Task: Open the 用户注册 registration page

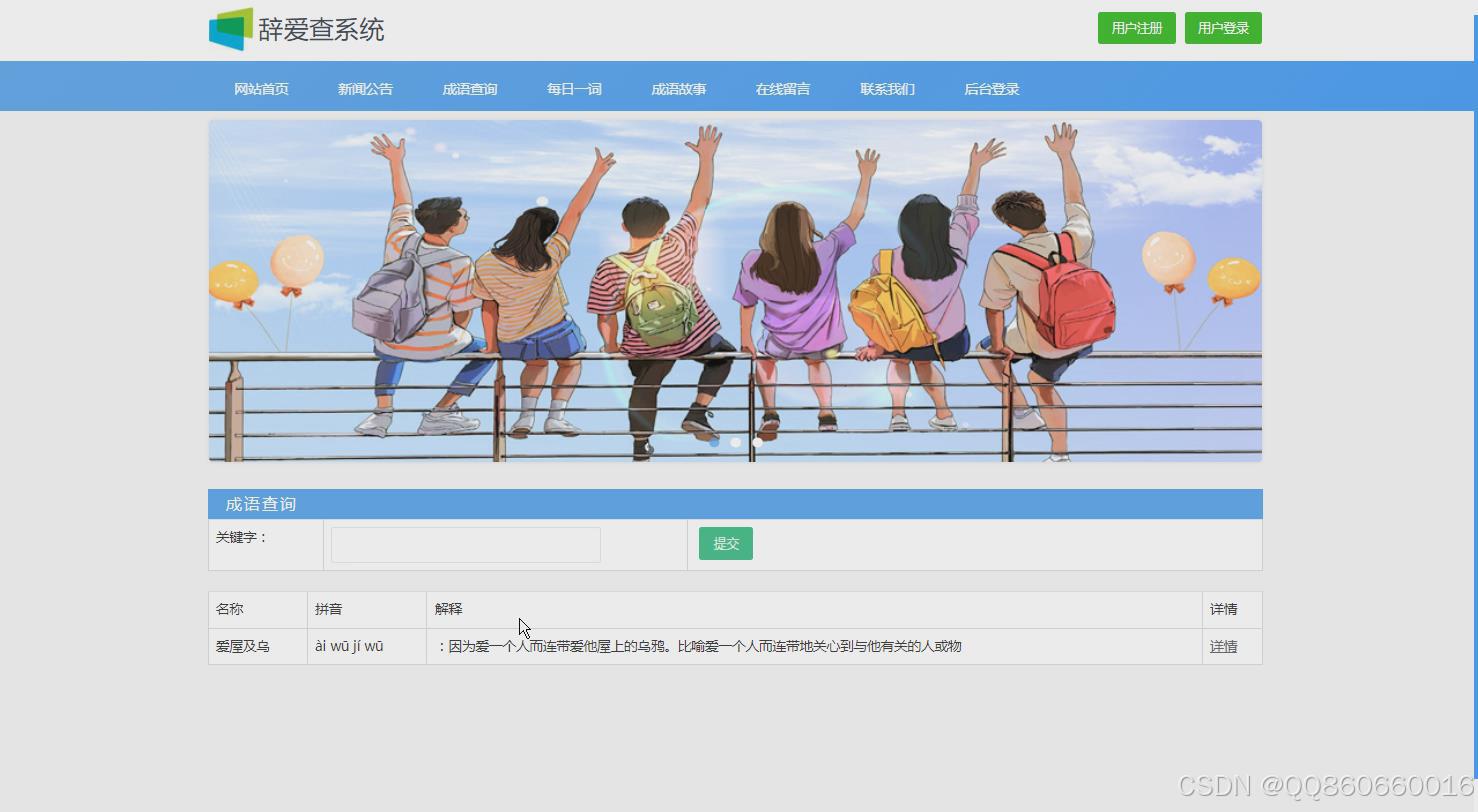Action: pos(1136,27)
